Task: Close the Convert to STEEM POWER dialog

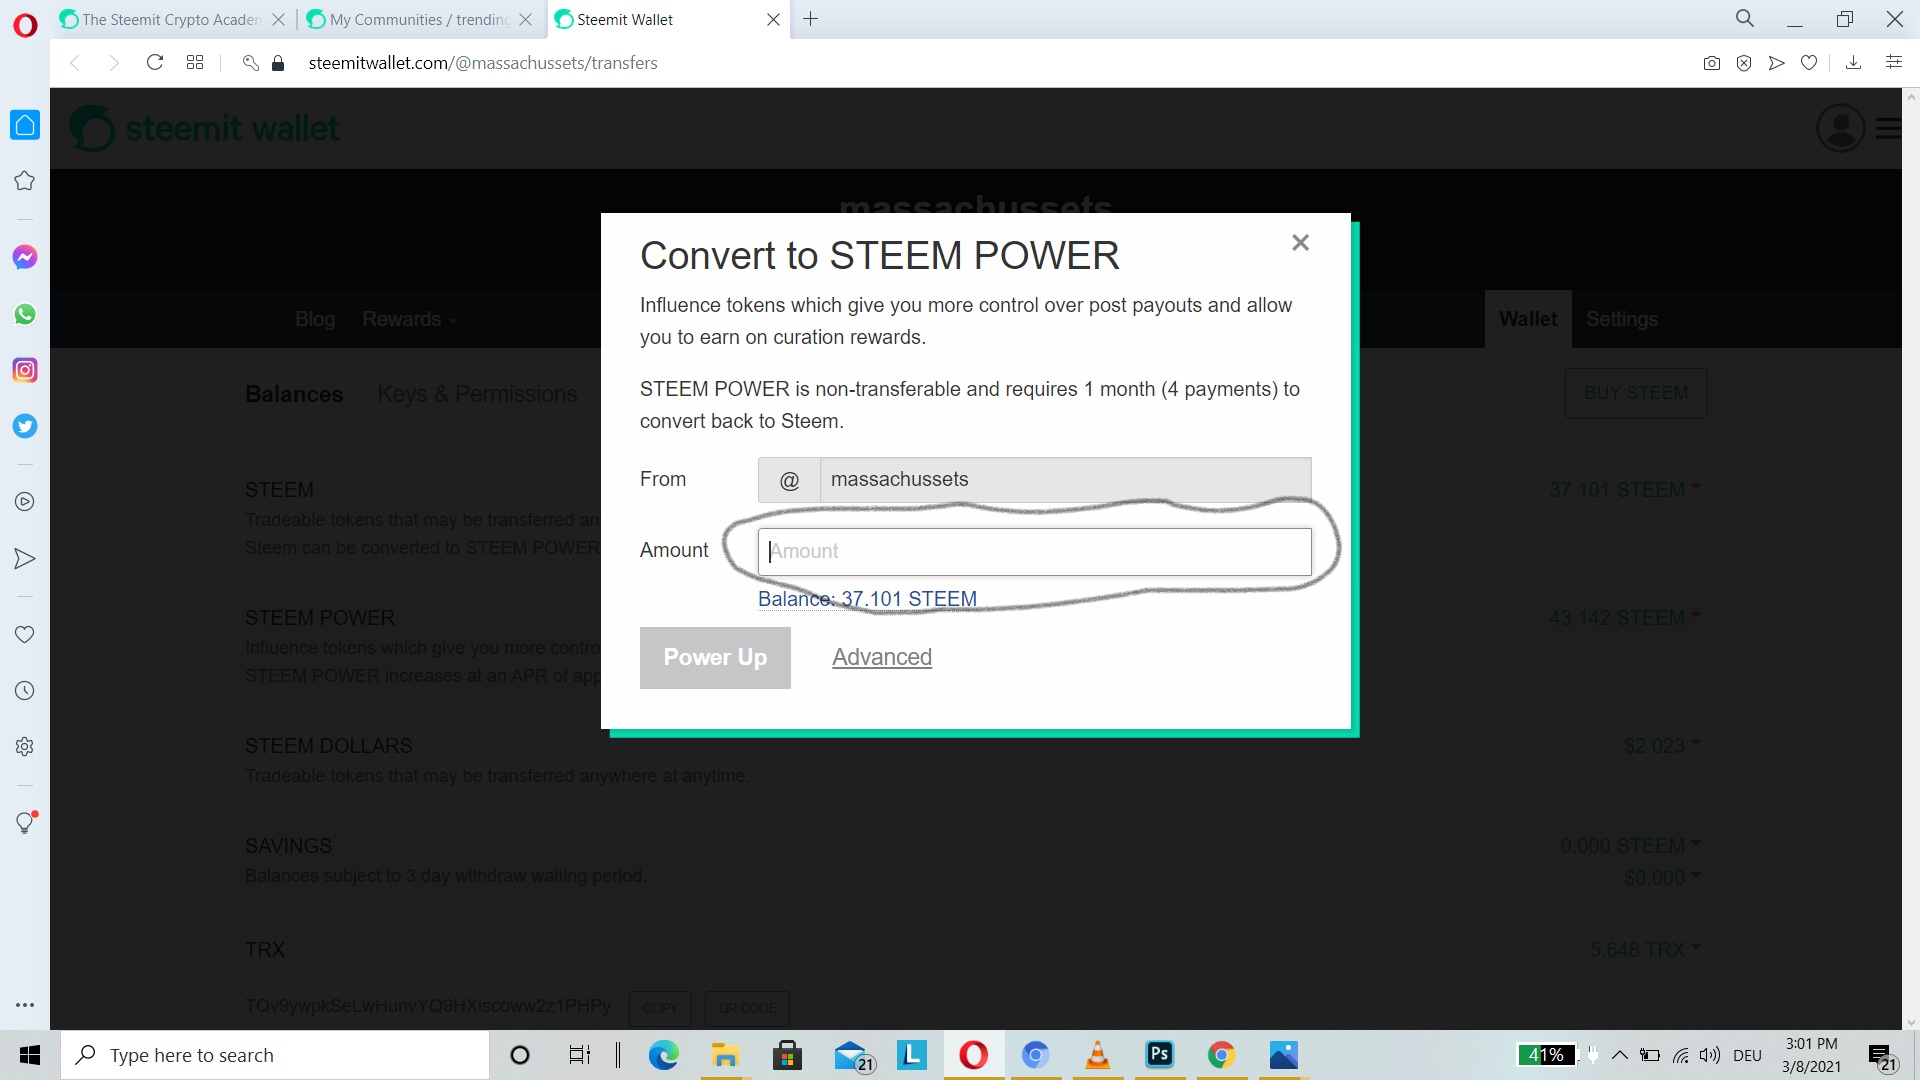Action: pos(1300,243)
